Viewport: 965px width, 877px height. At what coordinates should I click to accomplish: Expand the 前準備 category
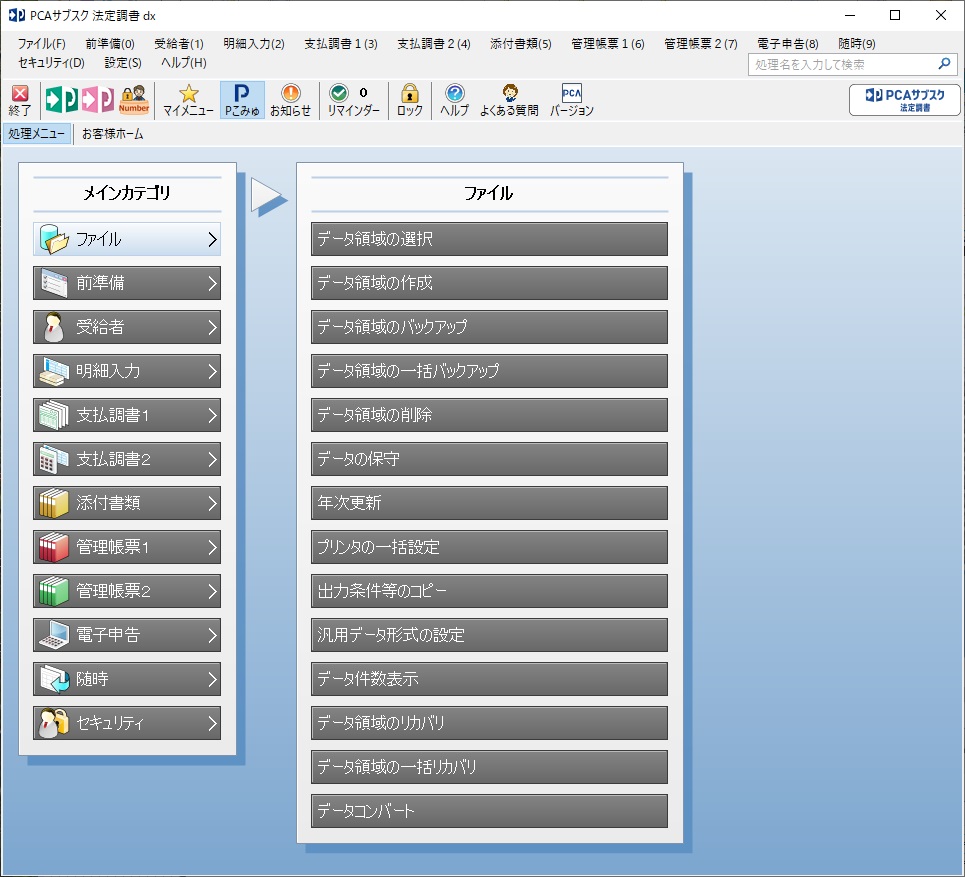(x=127, y=283)
